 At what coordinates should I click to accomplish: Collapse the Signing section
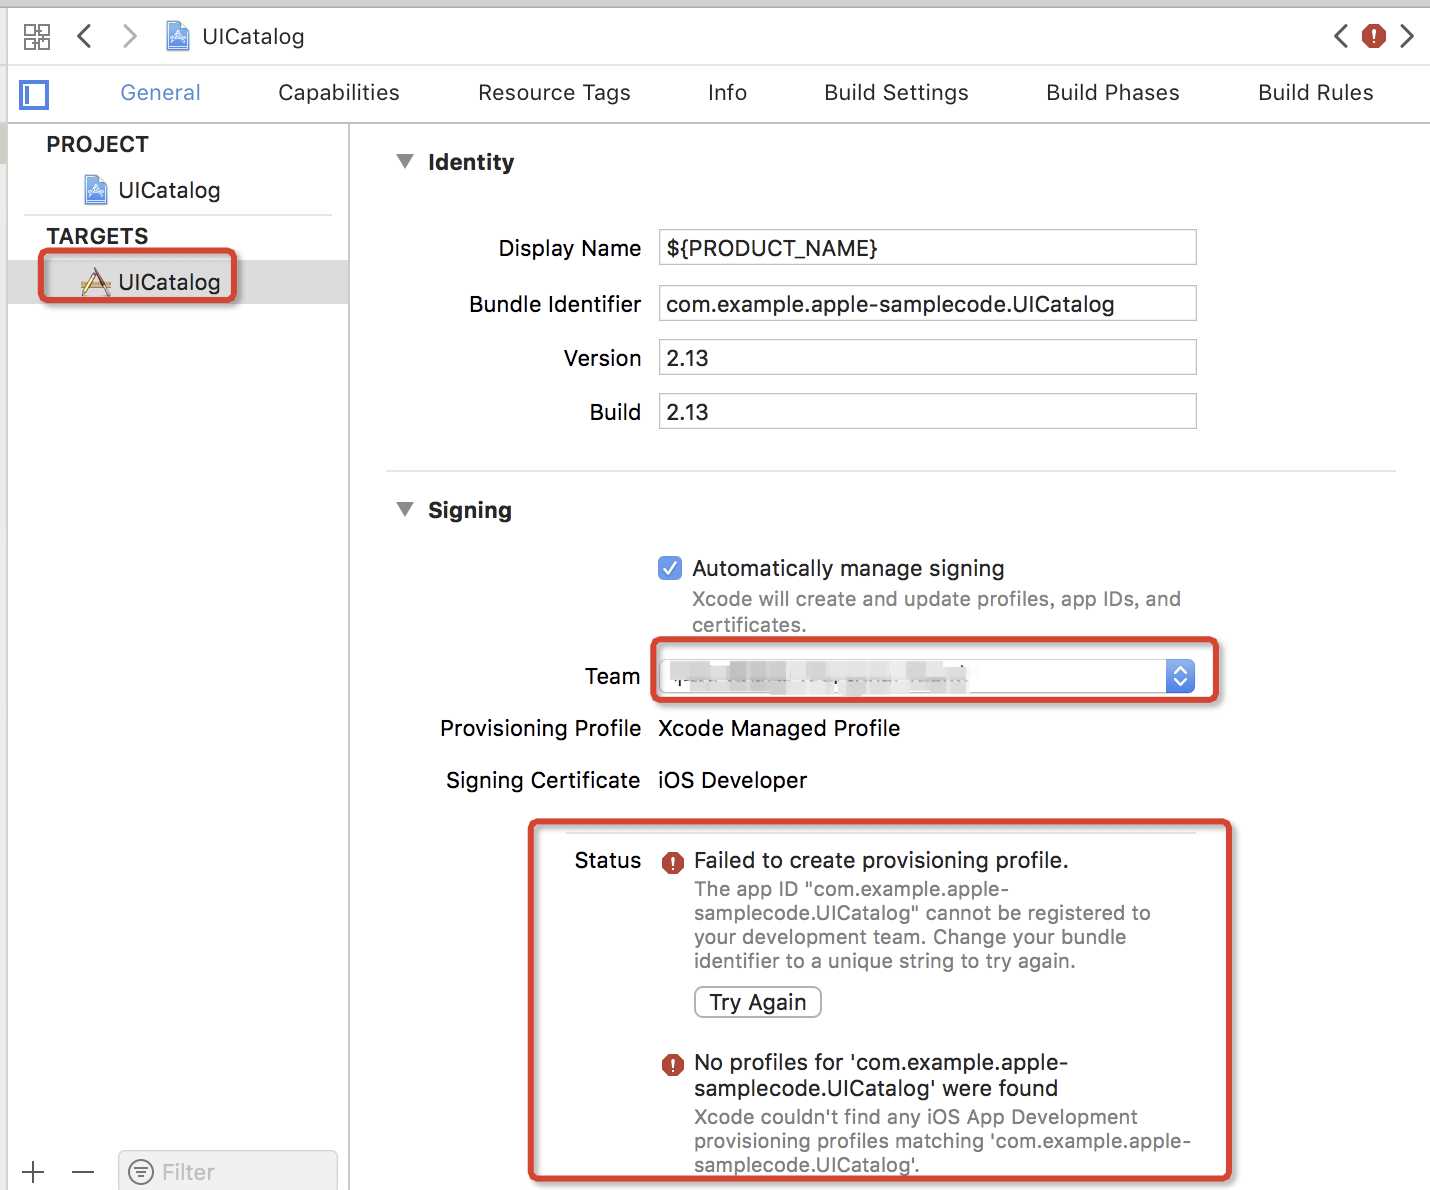pyautogui.click(x=405, y=509)
